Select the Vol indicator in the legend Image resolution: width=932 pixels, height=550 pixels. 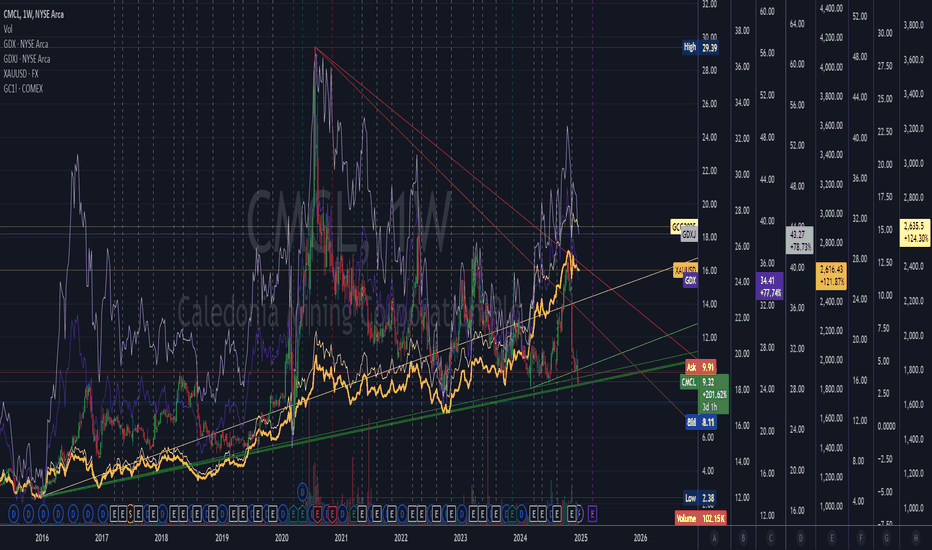pyautogui.click(x=8, y=29)
